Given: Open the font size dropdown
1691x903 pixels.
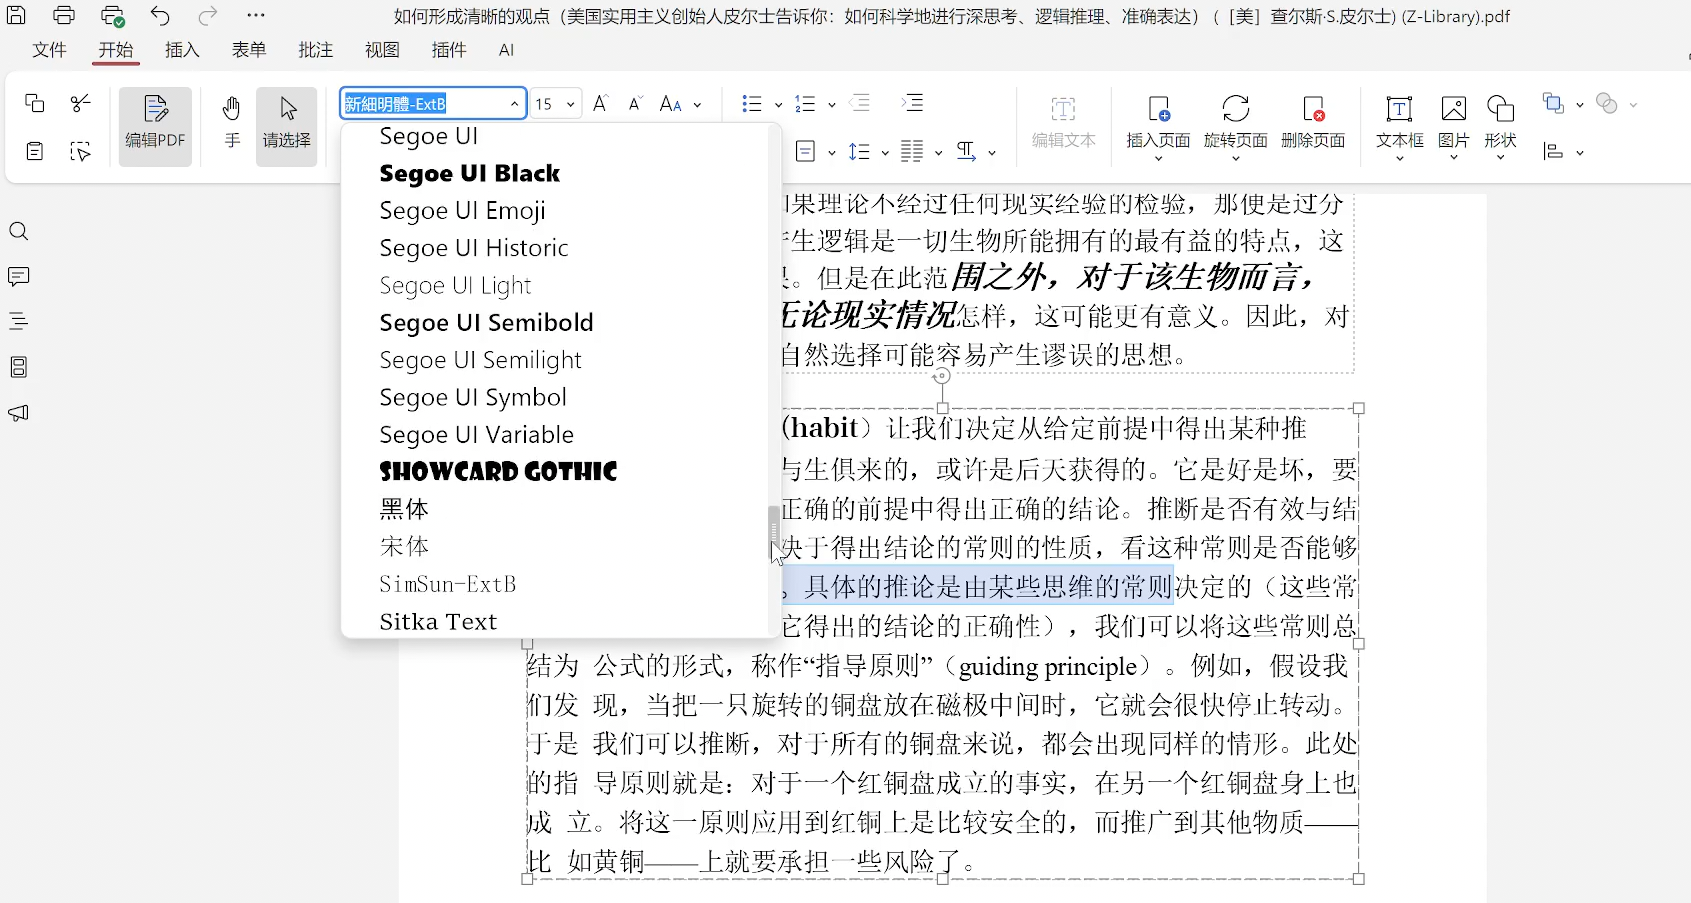Looking at the screenshot, I should (570, 104).
